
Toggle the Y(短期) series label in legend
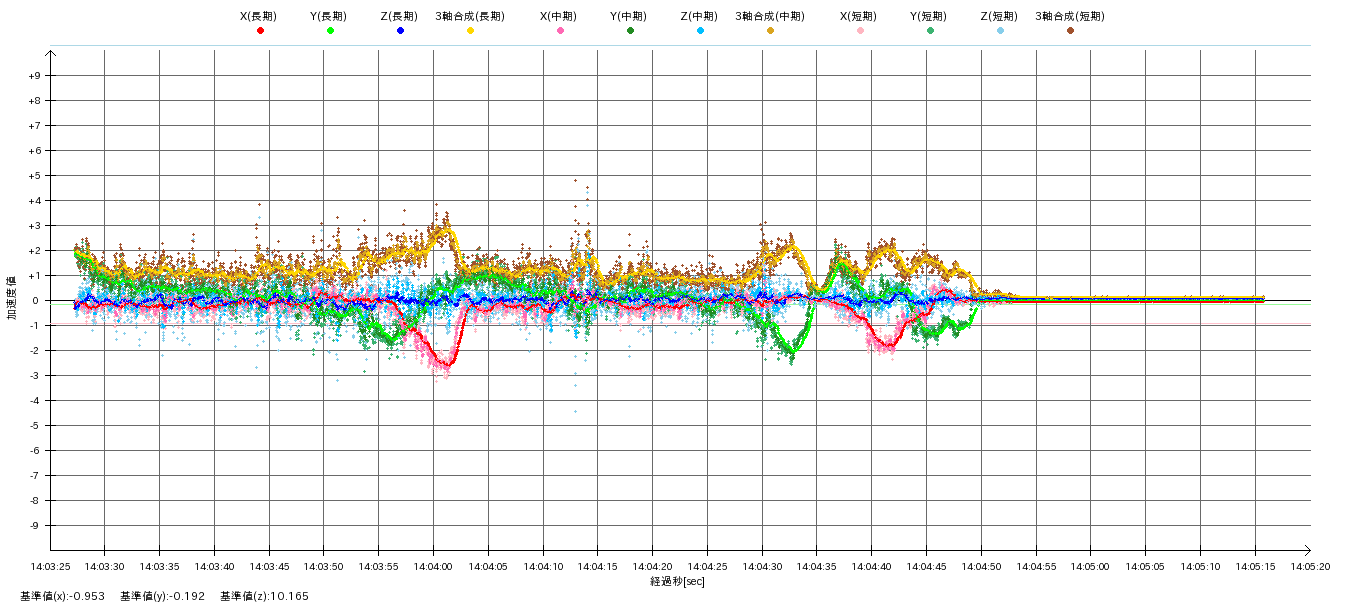coord(928,16)
